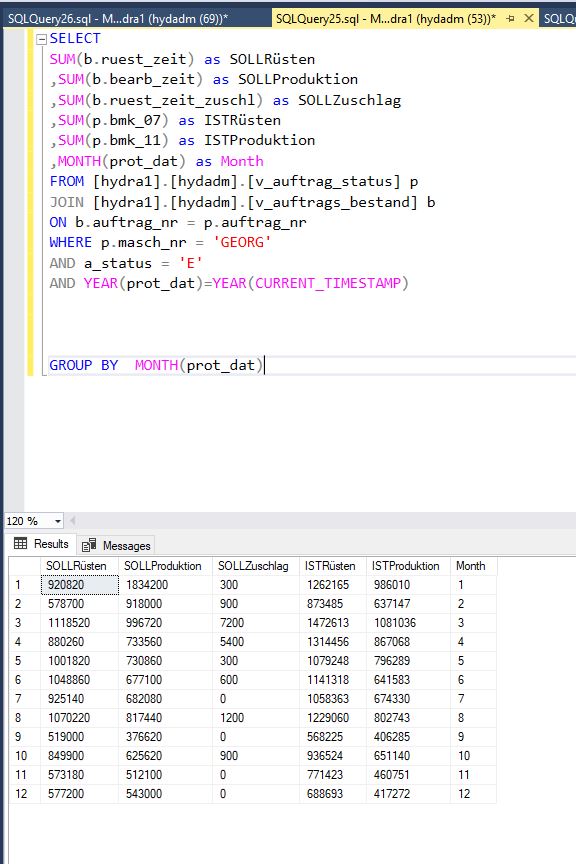Click the 'GEORG' string literal
The image size is (576, 864).
coord(242,242)
